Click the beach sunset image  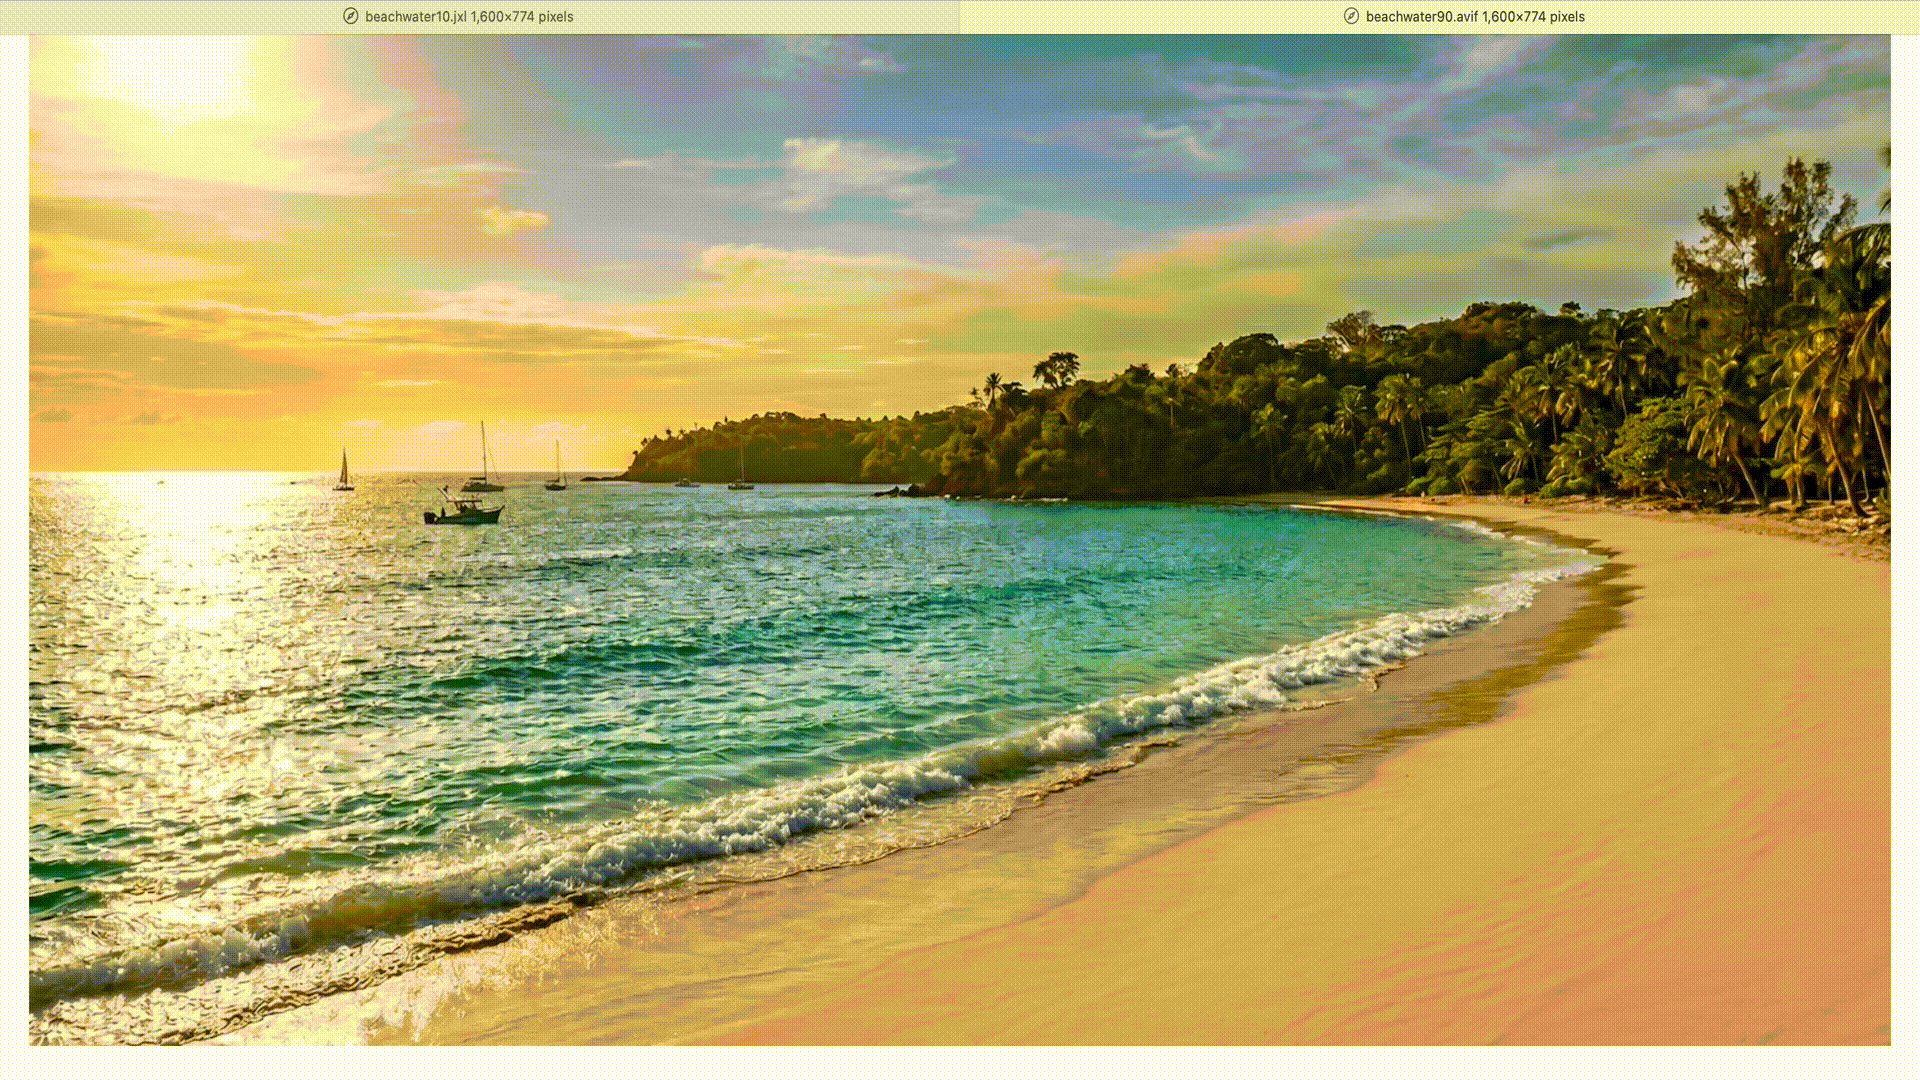960,540
